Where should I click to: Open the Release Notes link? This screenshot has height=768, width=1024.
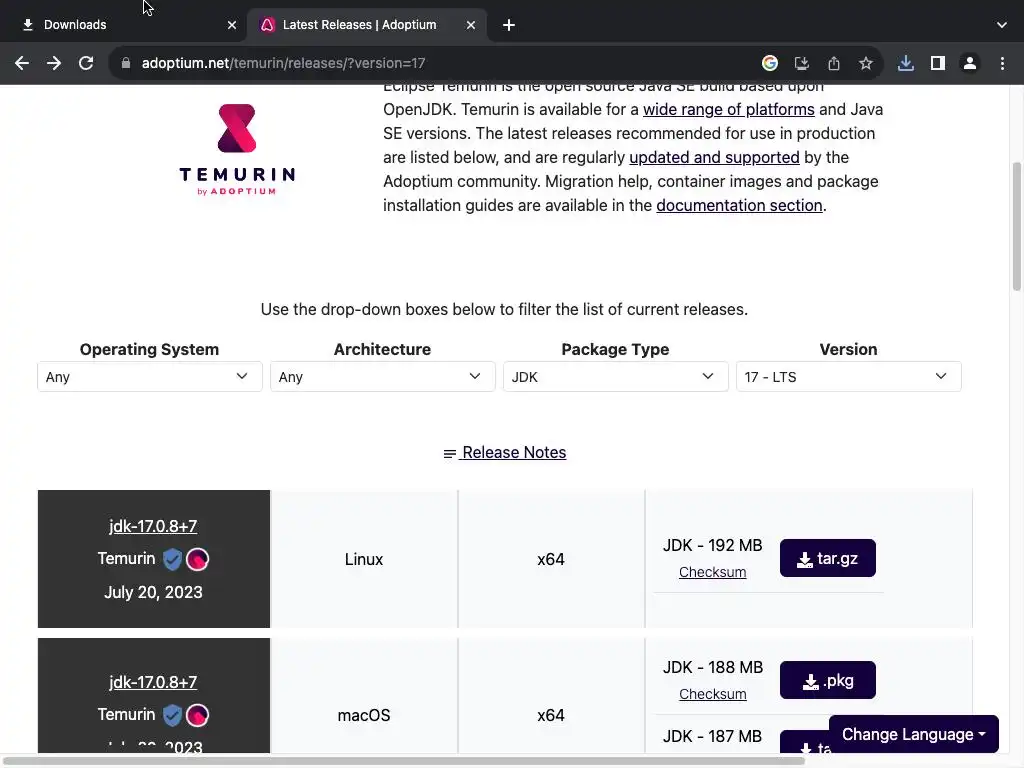505,453
